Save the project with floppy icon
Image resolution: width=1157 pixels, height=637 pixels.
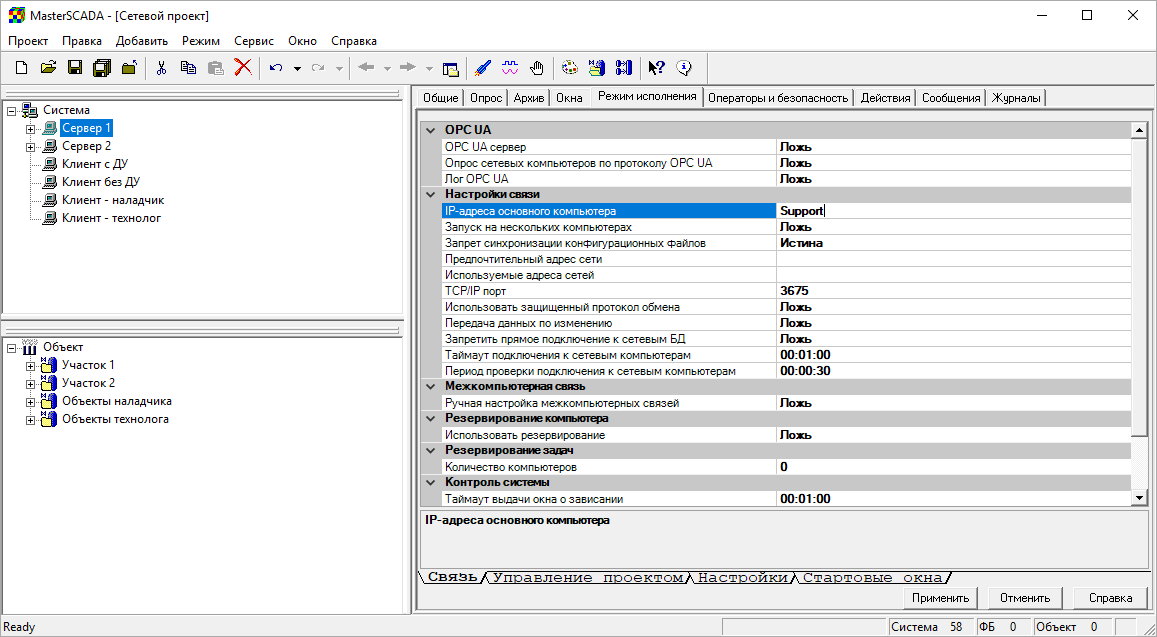pos(75,68)
